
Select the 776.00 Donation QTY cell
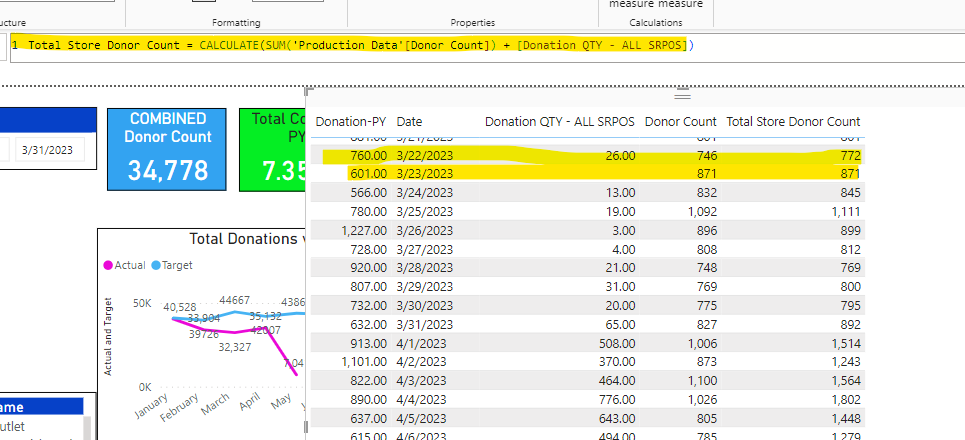coord(617,399)
